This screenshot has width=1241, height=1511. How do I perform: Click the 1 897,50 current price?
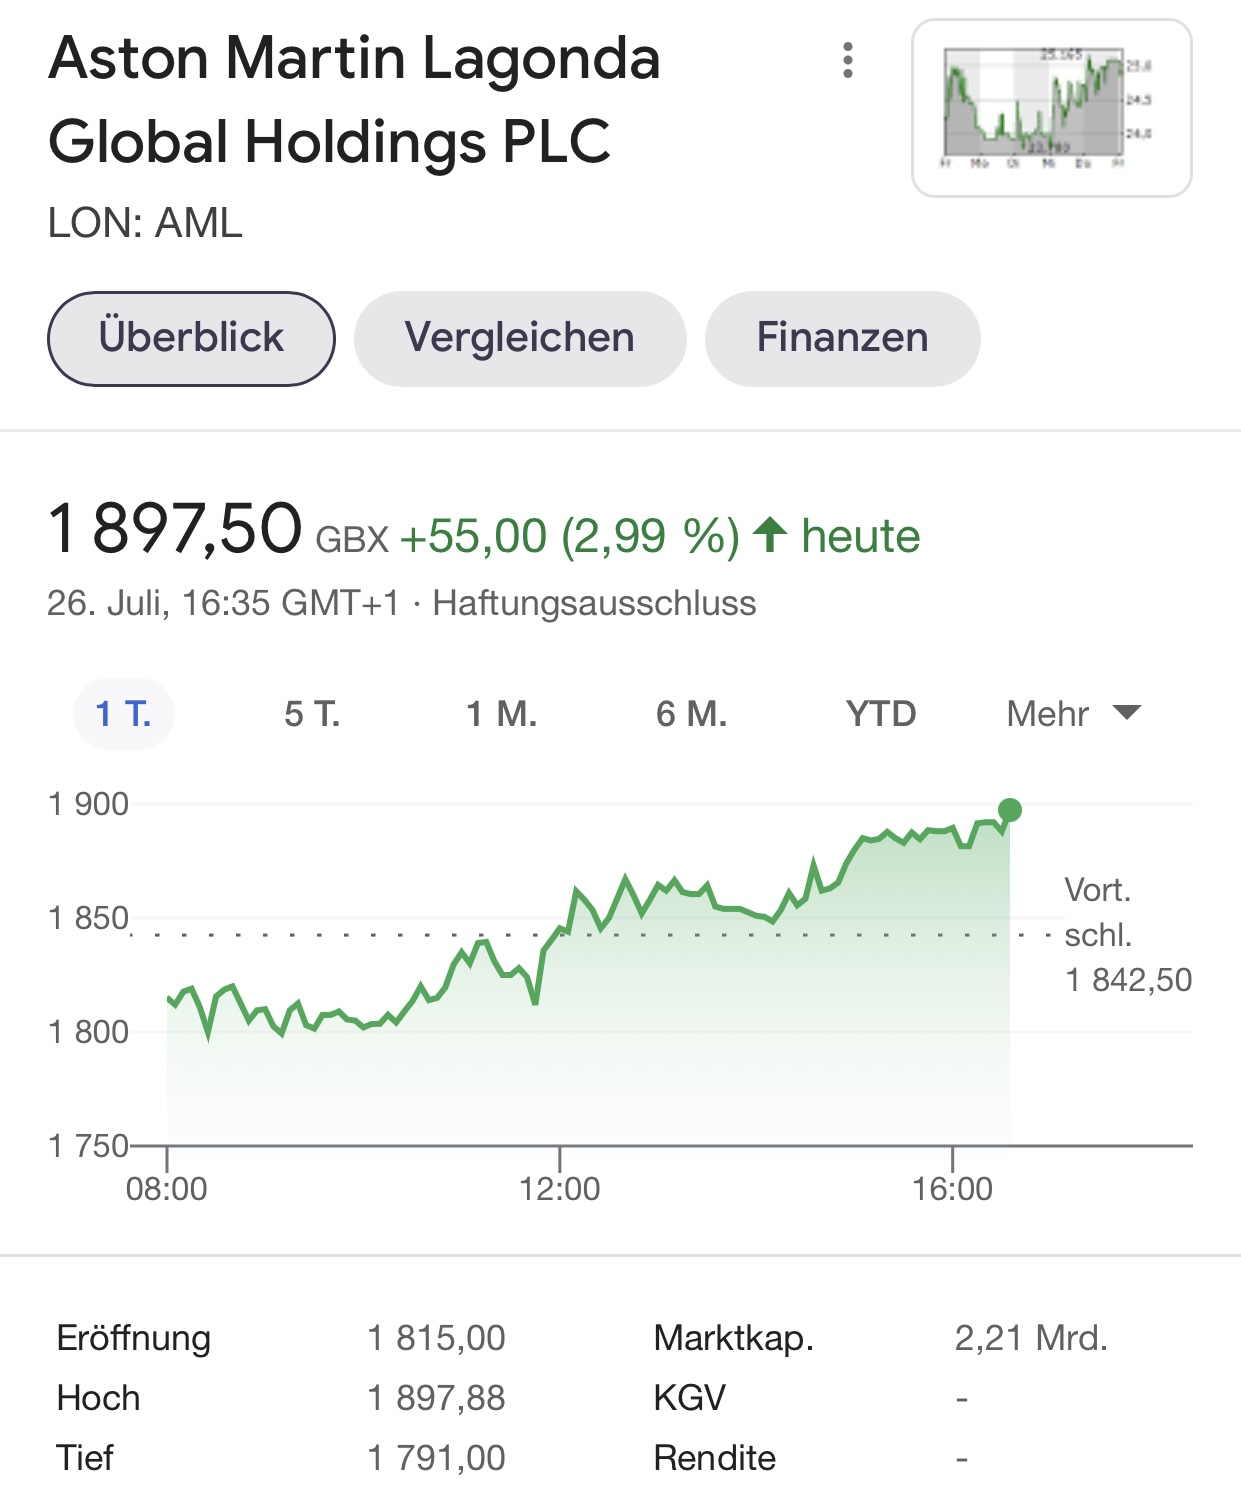click(x=175, y=529)
